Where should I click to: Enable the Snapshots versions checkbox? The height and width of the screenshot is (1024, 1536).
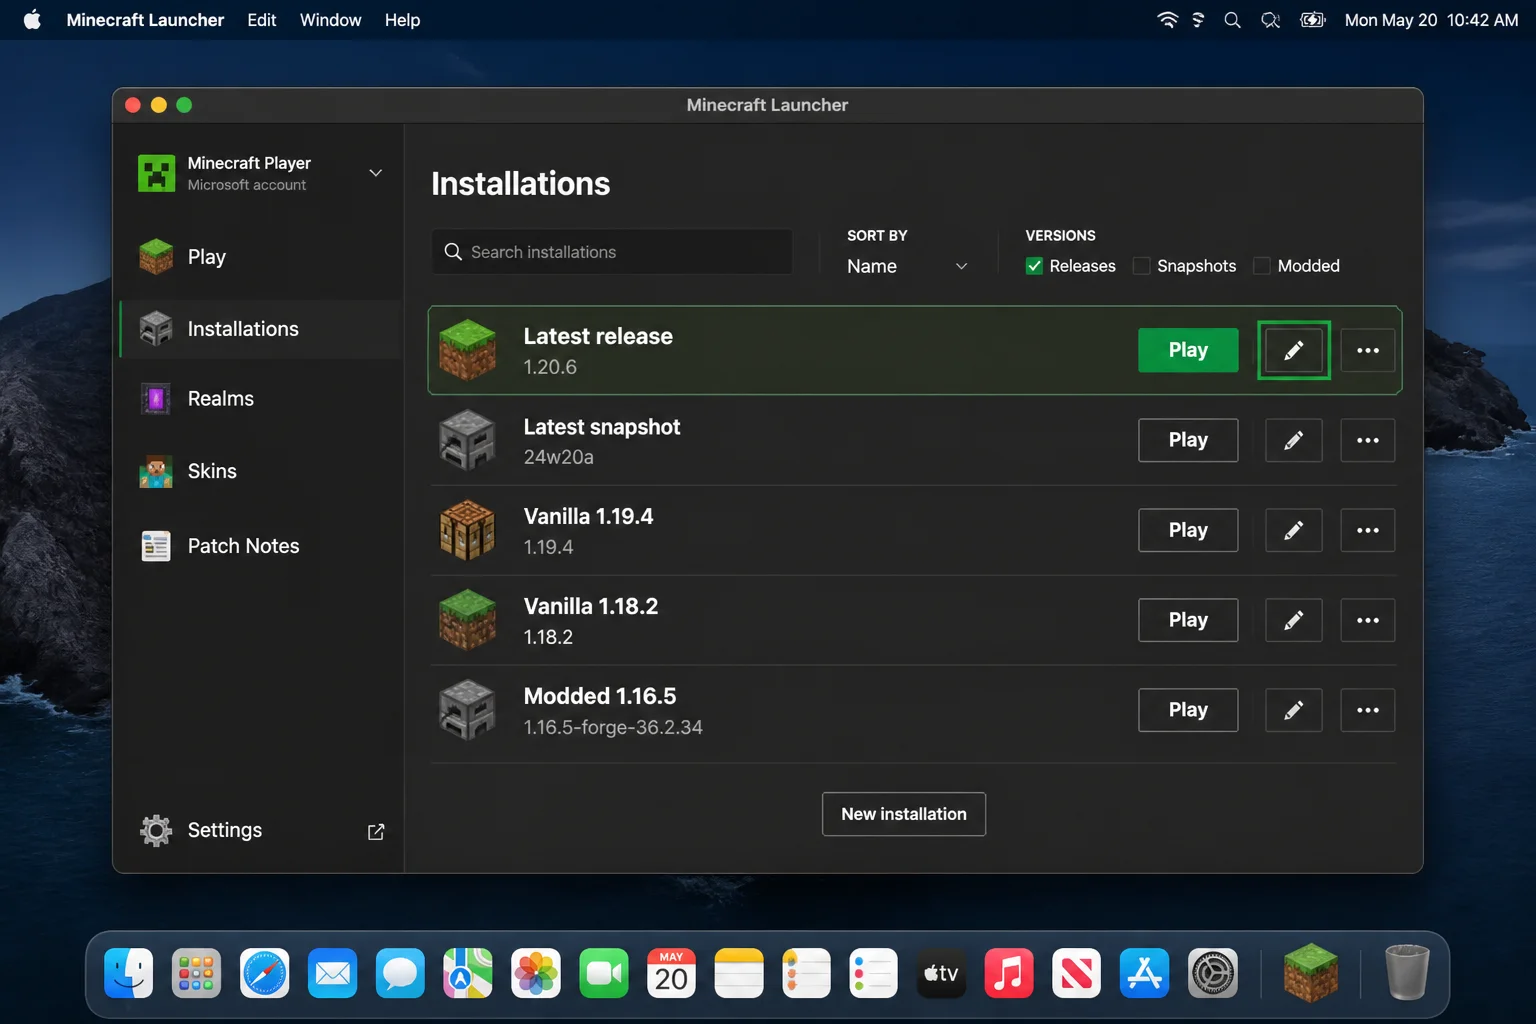1141,266
